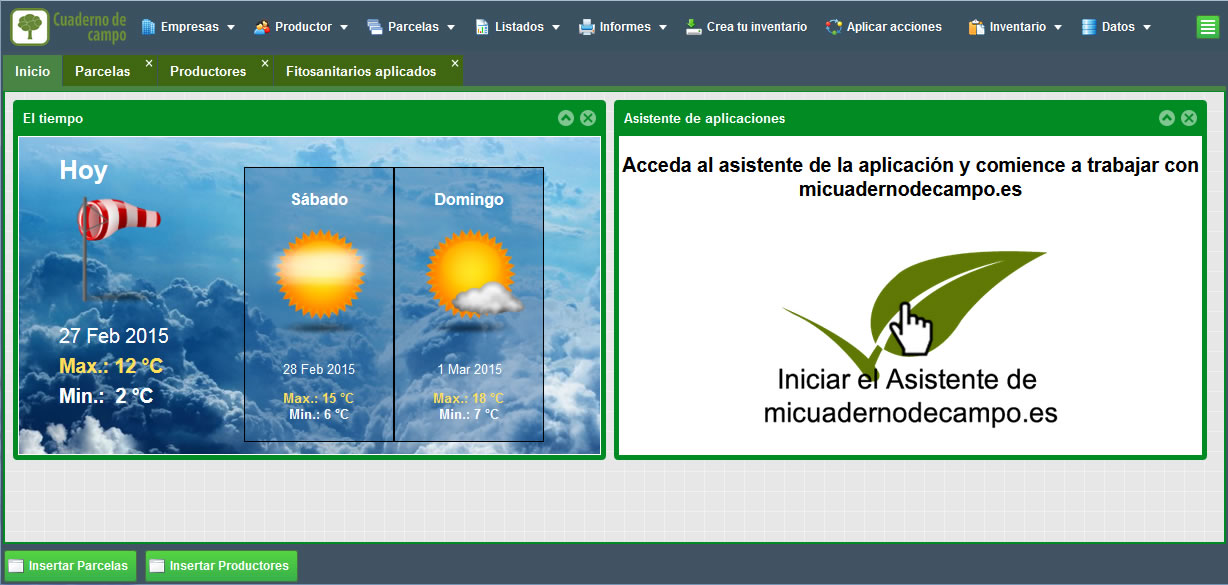Expand the Inventario dropdown arrow
The height and width of the screenshot is (585, 1228).
[1058, 28]
